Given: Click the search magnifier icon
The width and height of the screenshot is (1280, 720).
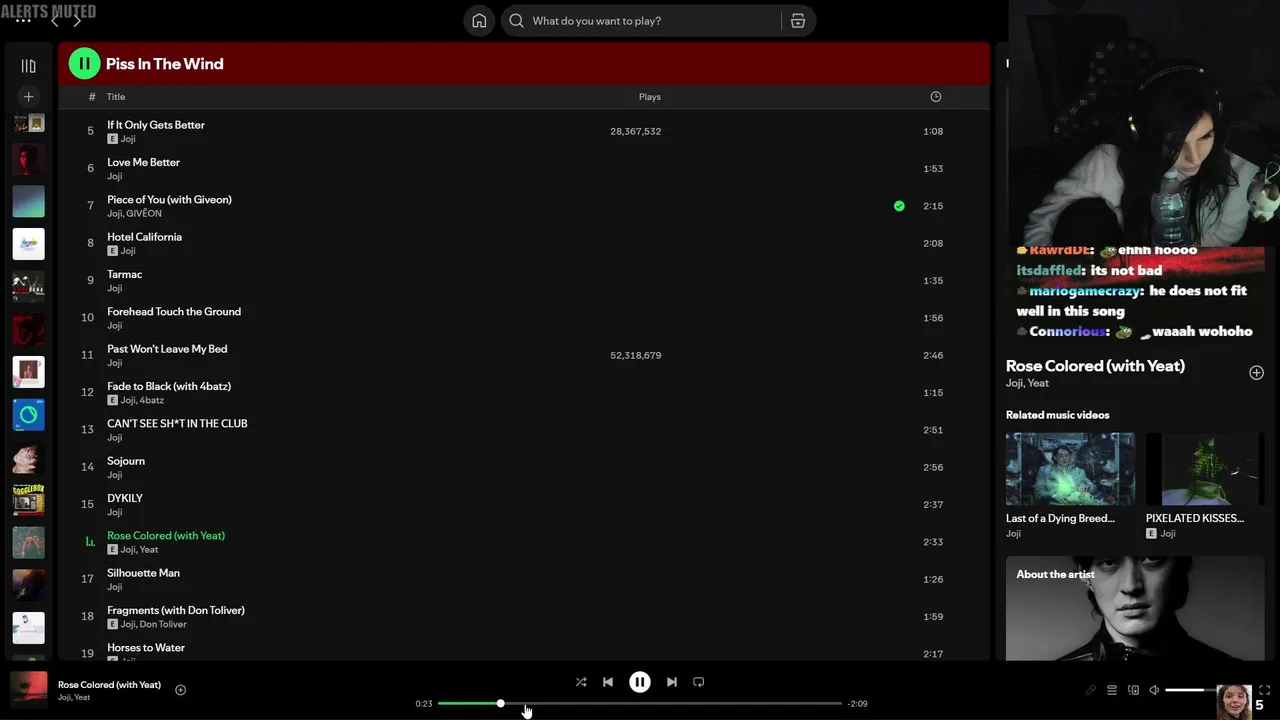Looking at the screenshot, I should point(516,21).
